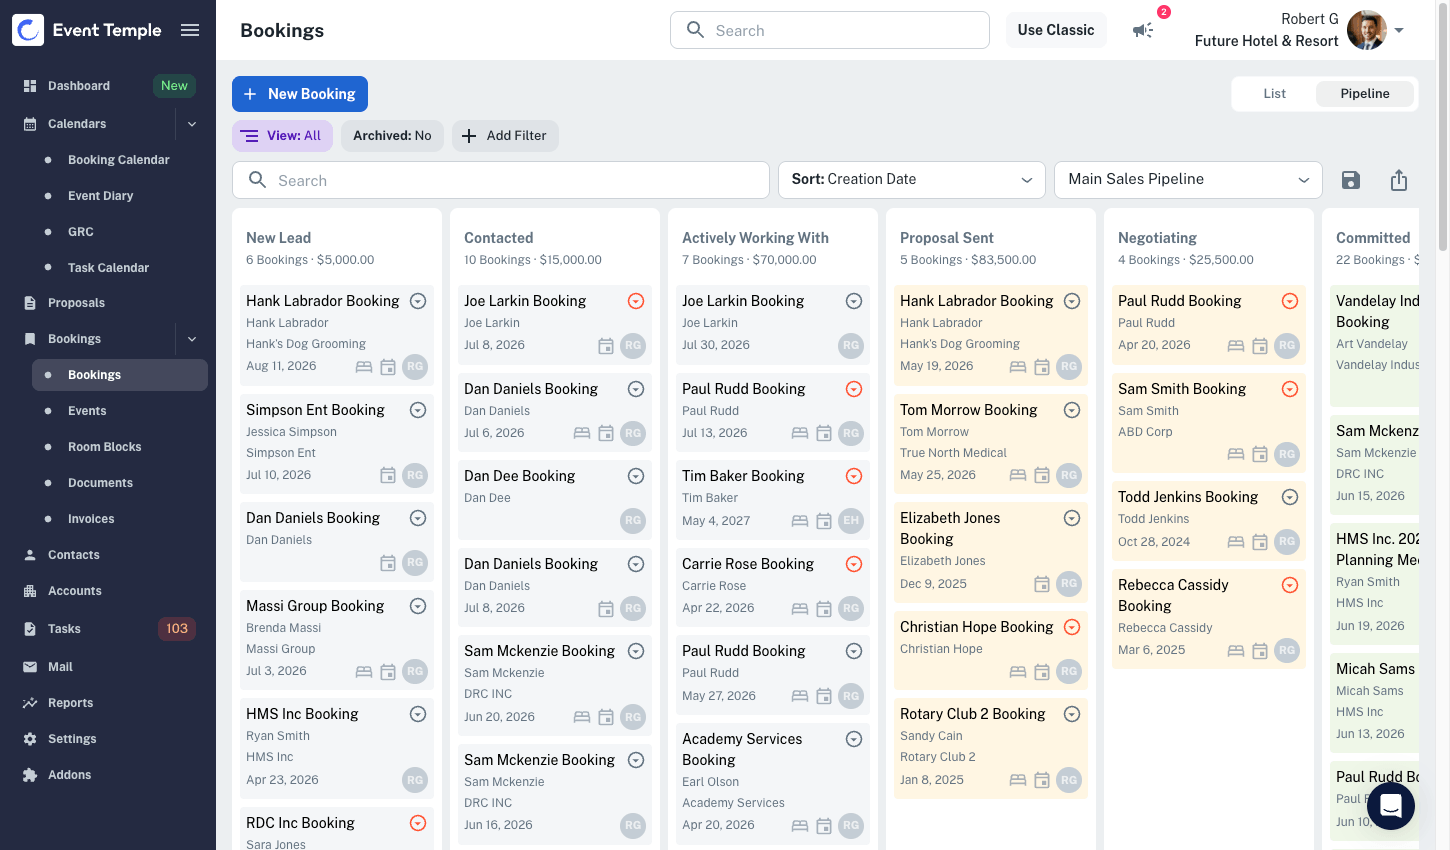The height and width of the screenshot is (850, 1450).
Task: Click calendar icon on Joe Larkin Contacted card
Action: pyautogui.click(x=606, y=346)
